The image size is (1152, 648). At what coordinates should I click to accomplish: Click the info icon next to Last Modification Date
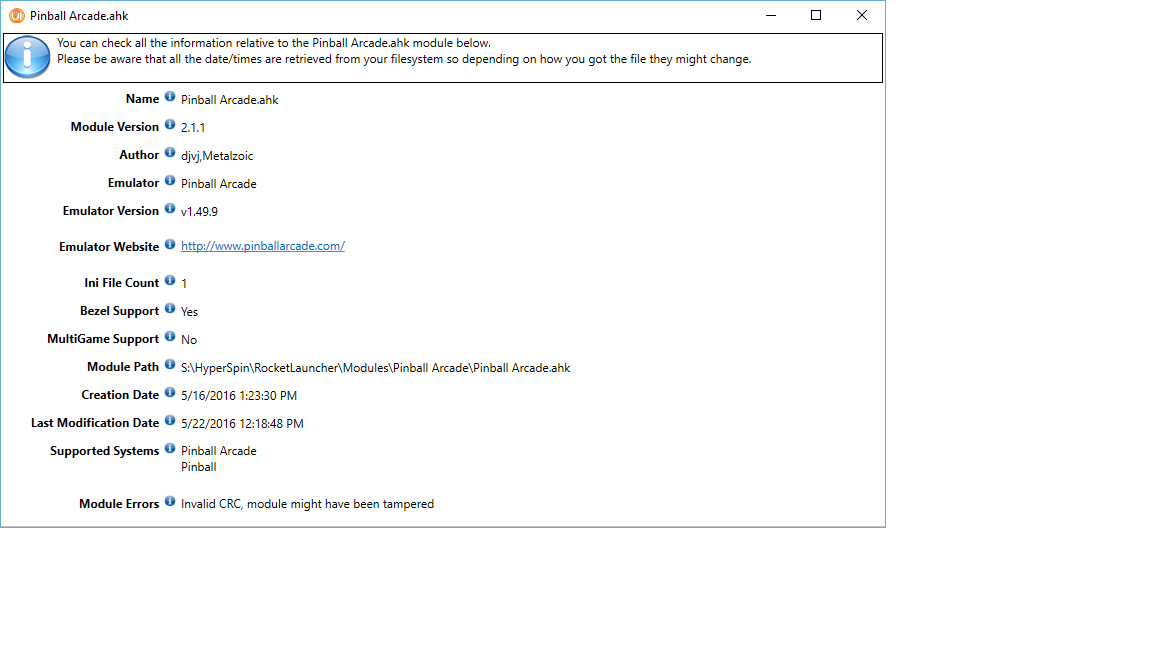coord(170,421)
